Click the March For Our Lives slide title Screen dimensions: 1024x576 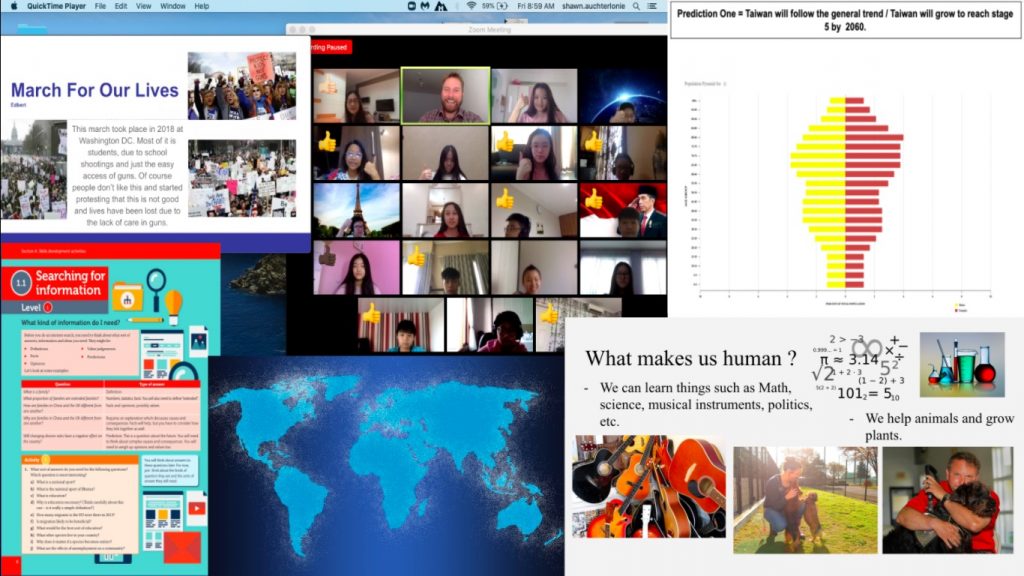[94, 90]
